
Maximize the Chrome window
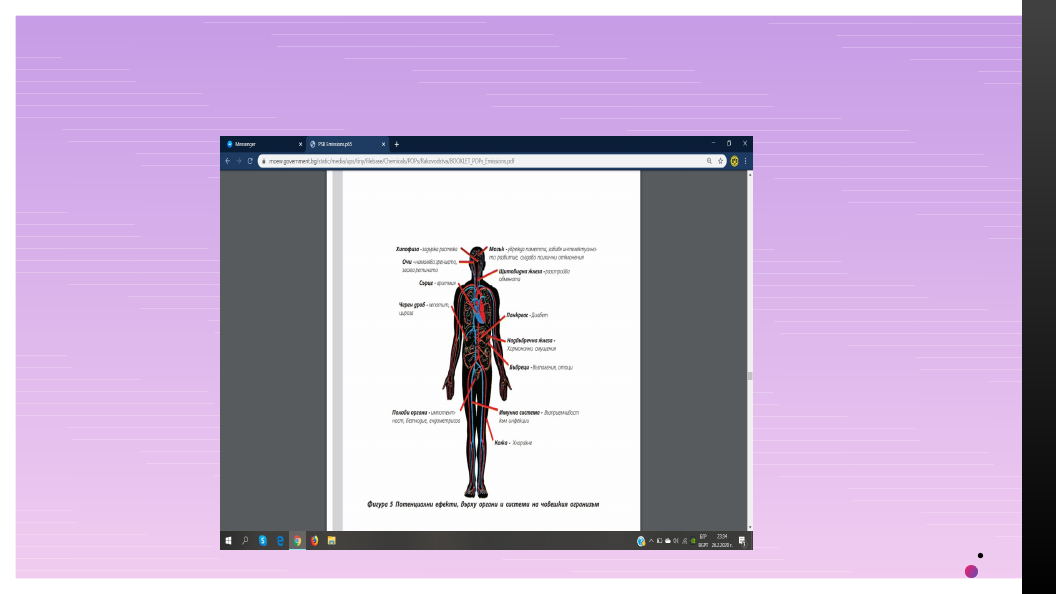pos(729,143)
